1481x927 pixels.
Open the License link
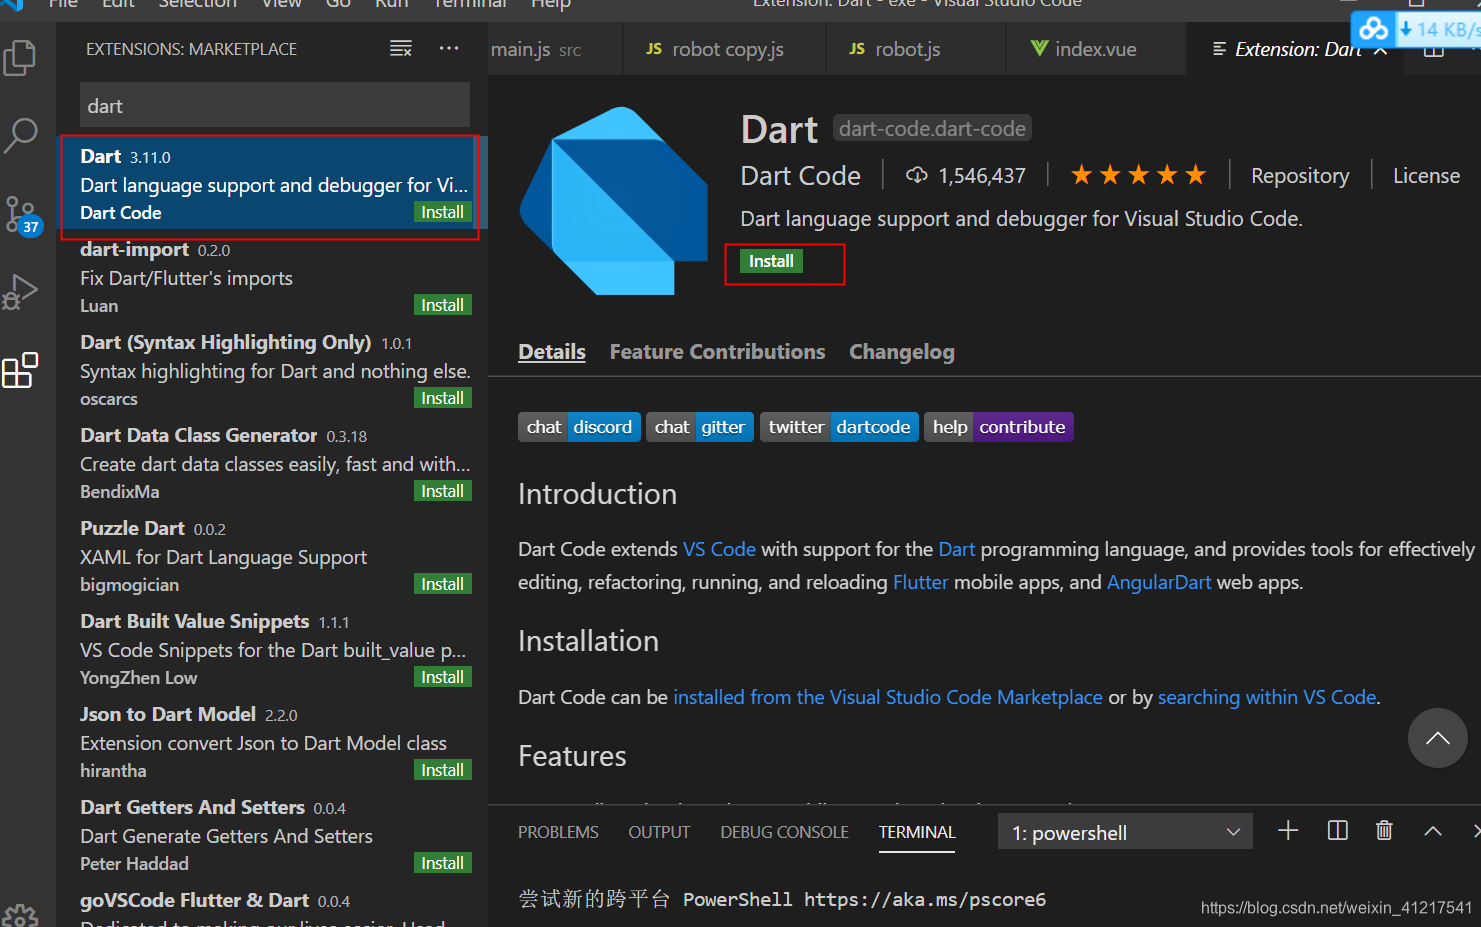(1426, 176)
